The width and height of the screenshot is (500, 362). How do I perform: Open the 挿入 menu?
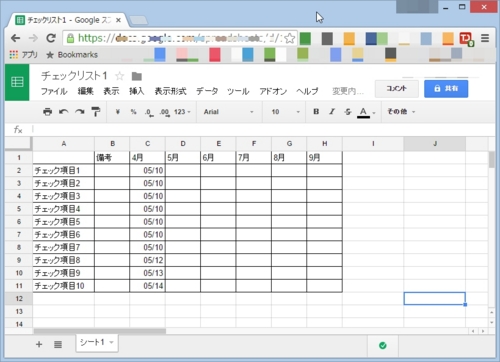click(x=137, y=91)
